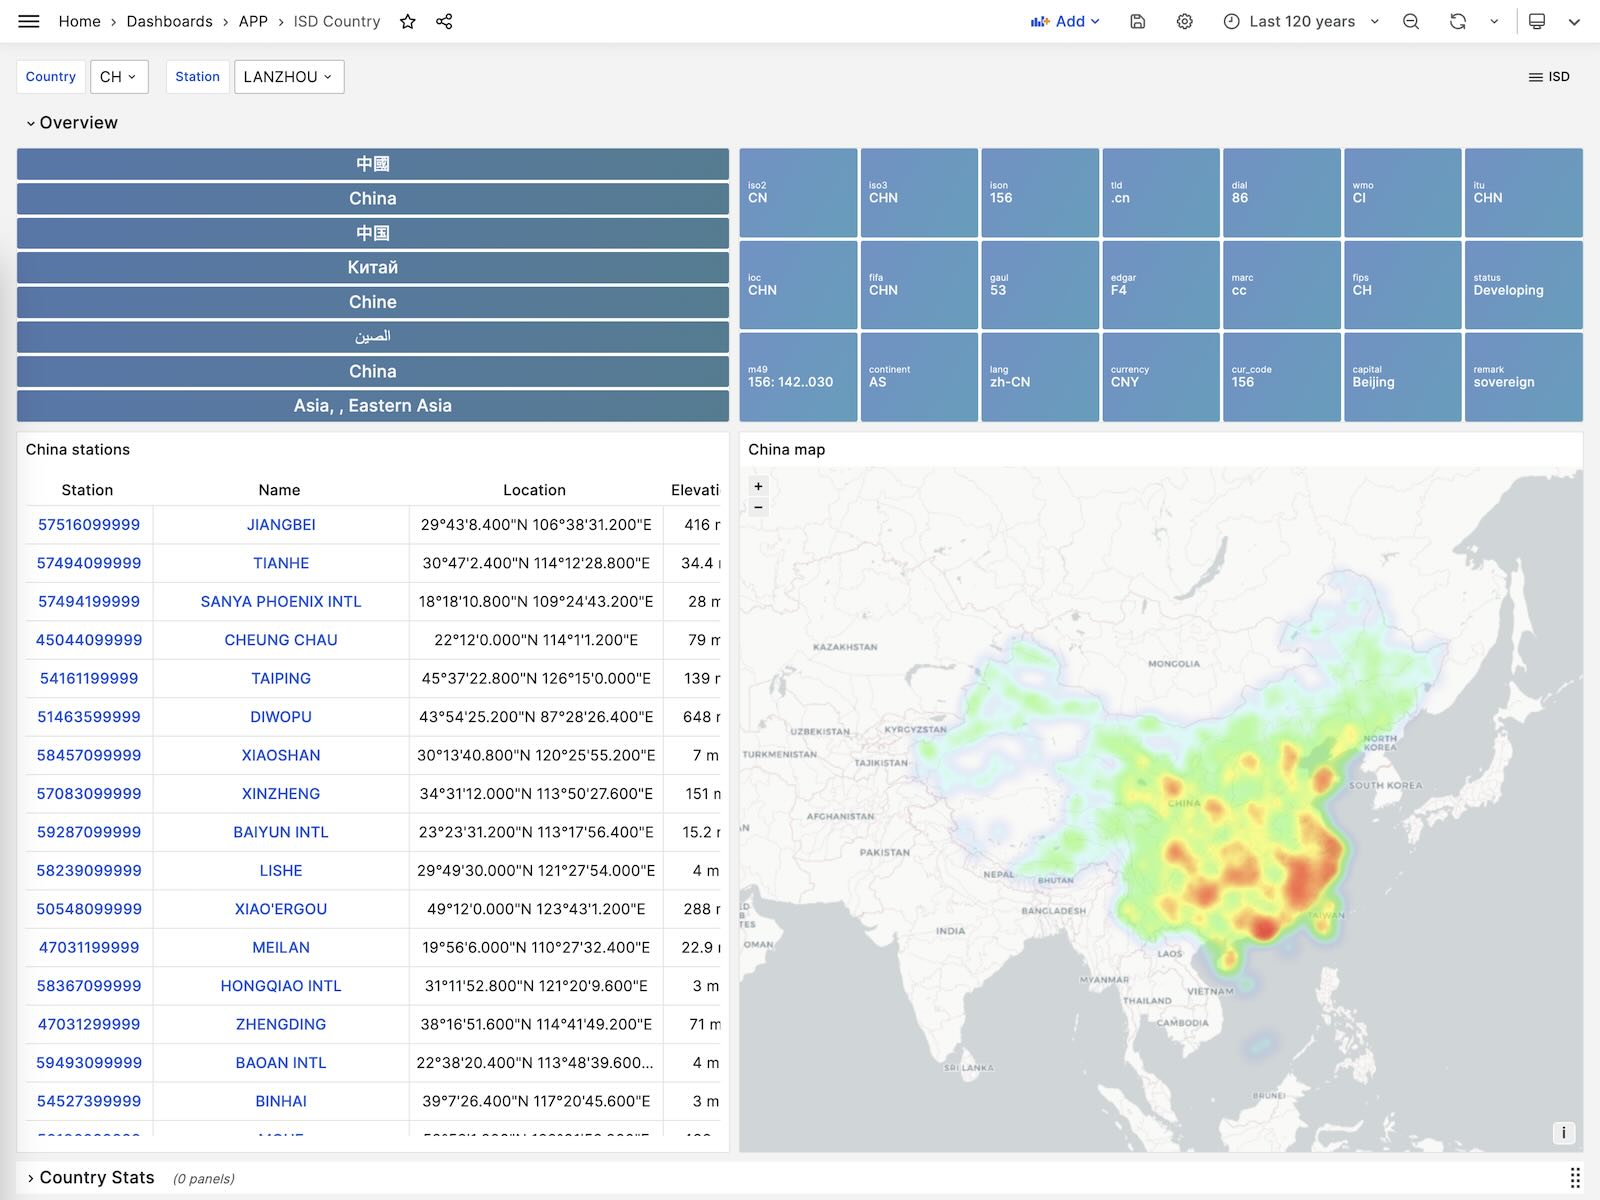Open the Add panel menu

(x=1065, y=21)
